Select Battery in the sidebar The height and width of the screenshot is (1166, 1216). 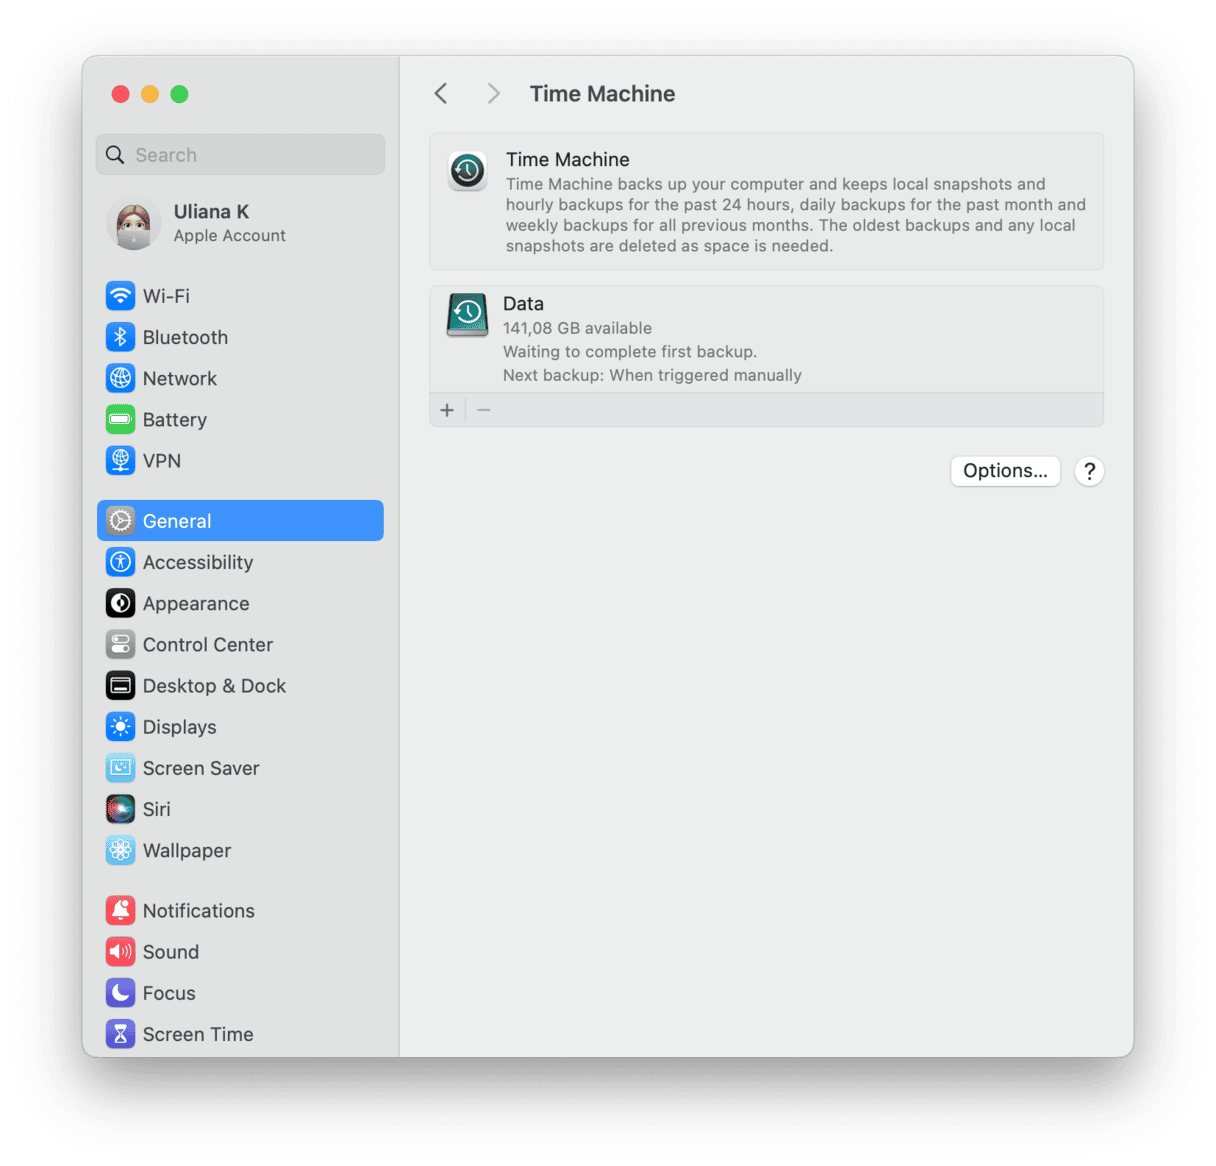(240, 419)
